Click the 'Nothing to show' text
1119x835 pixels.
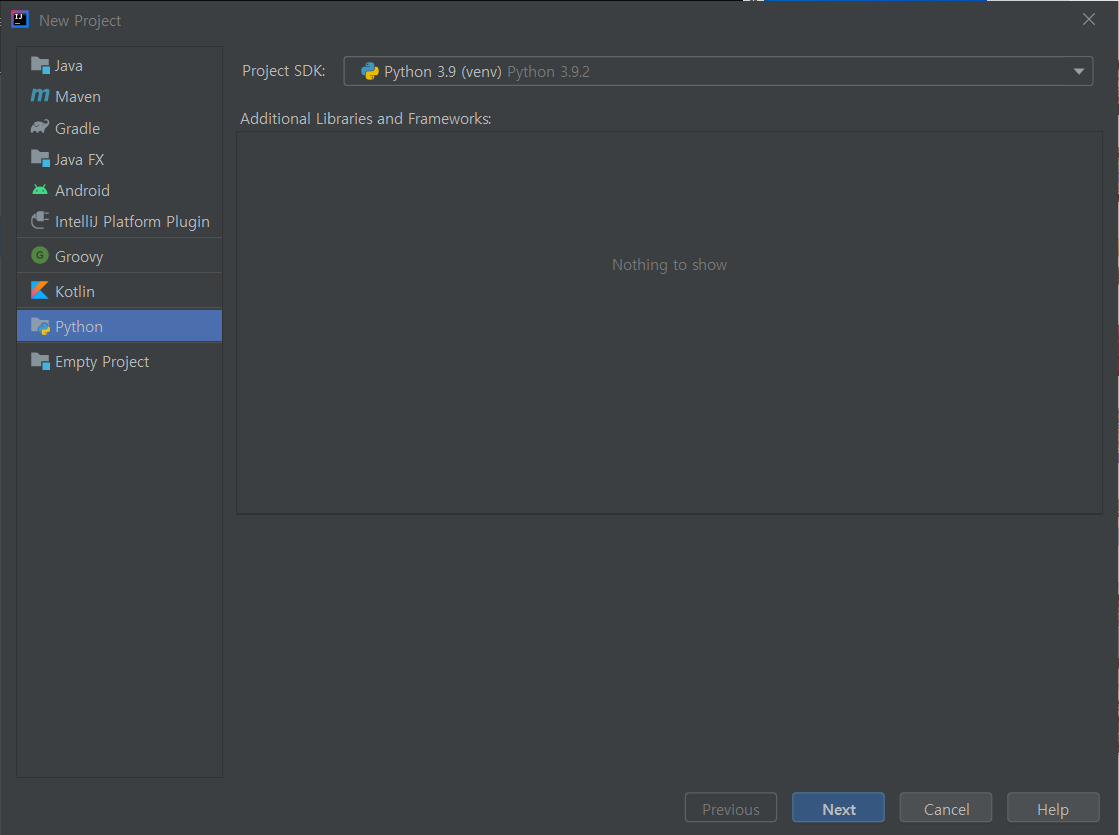coord(669,265)
